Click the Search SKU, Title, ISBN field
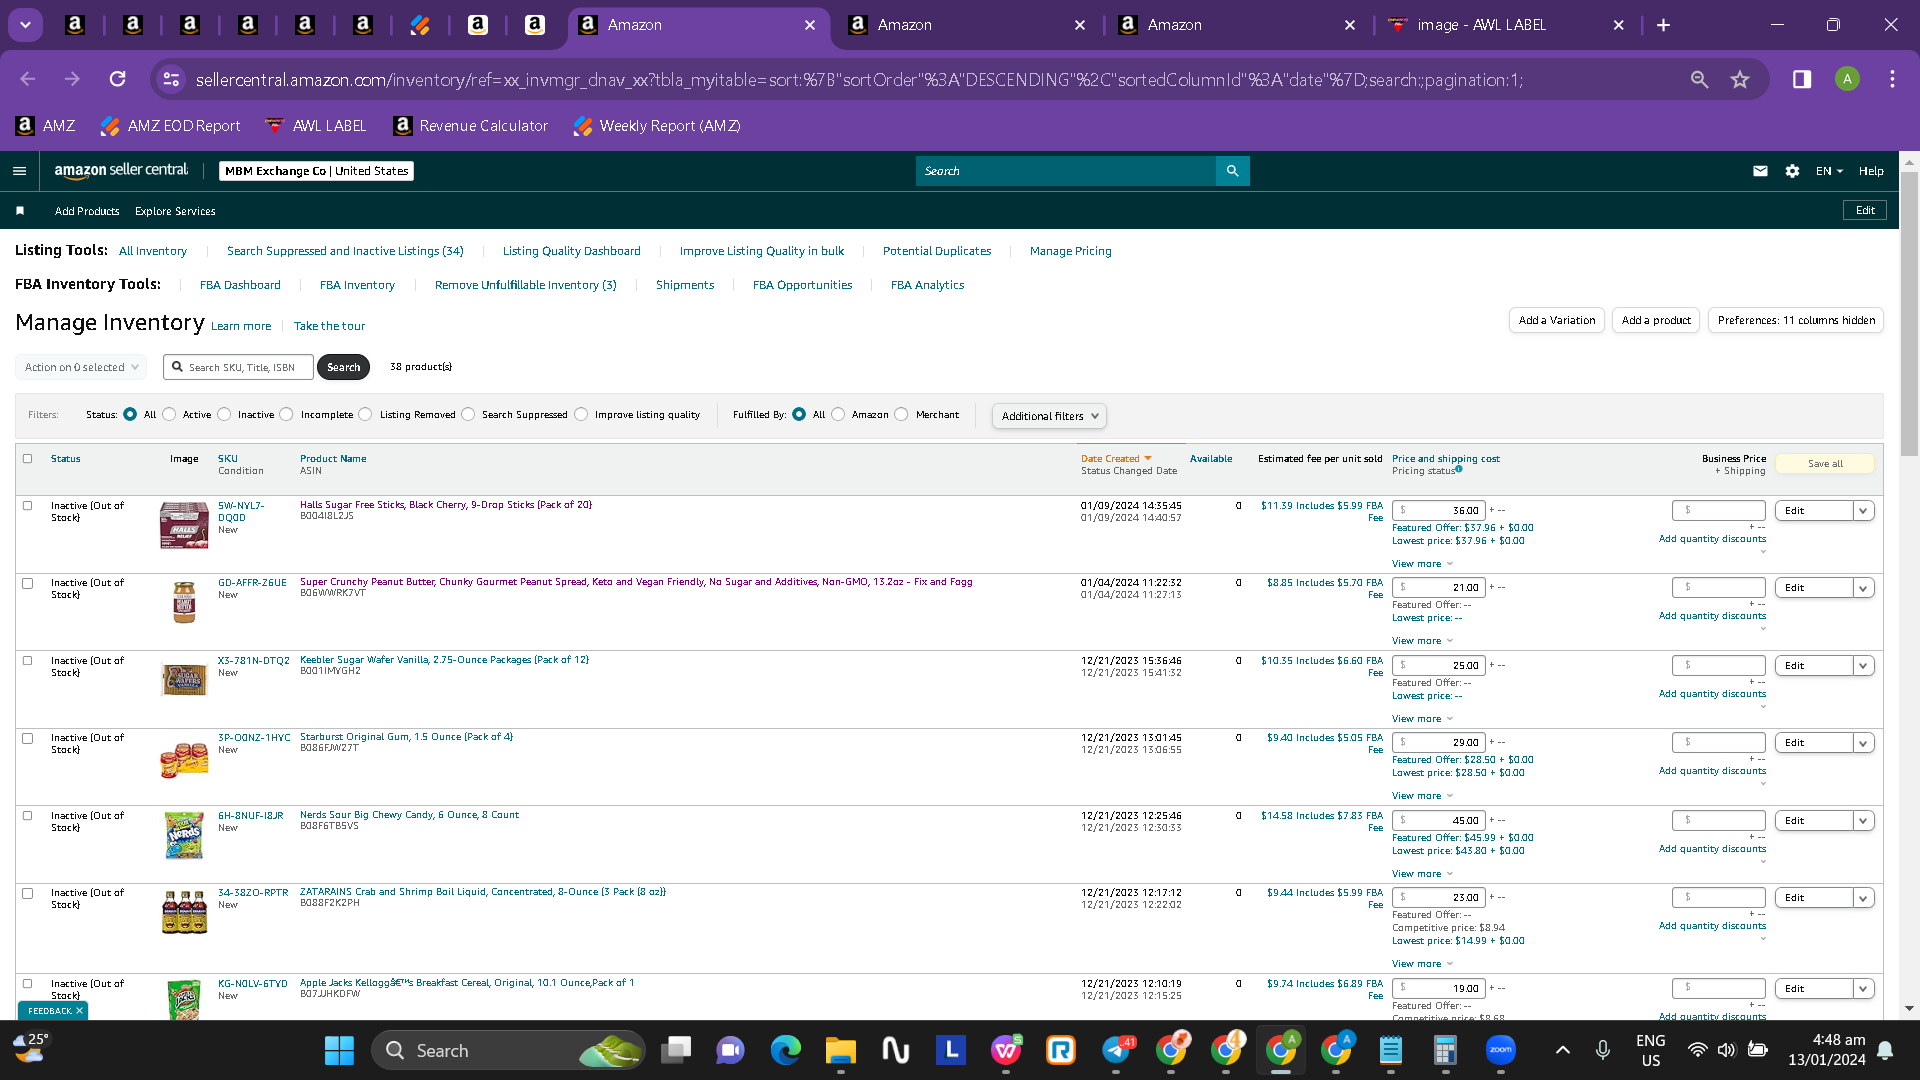 (x=238, y=367)
